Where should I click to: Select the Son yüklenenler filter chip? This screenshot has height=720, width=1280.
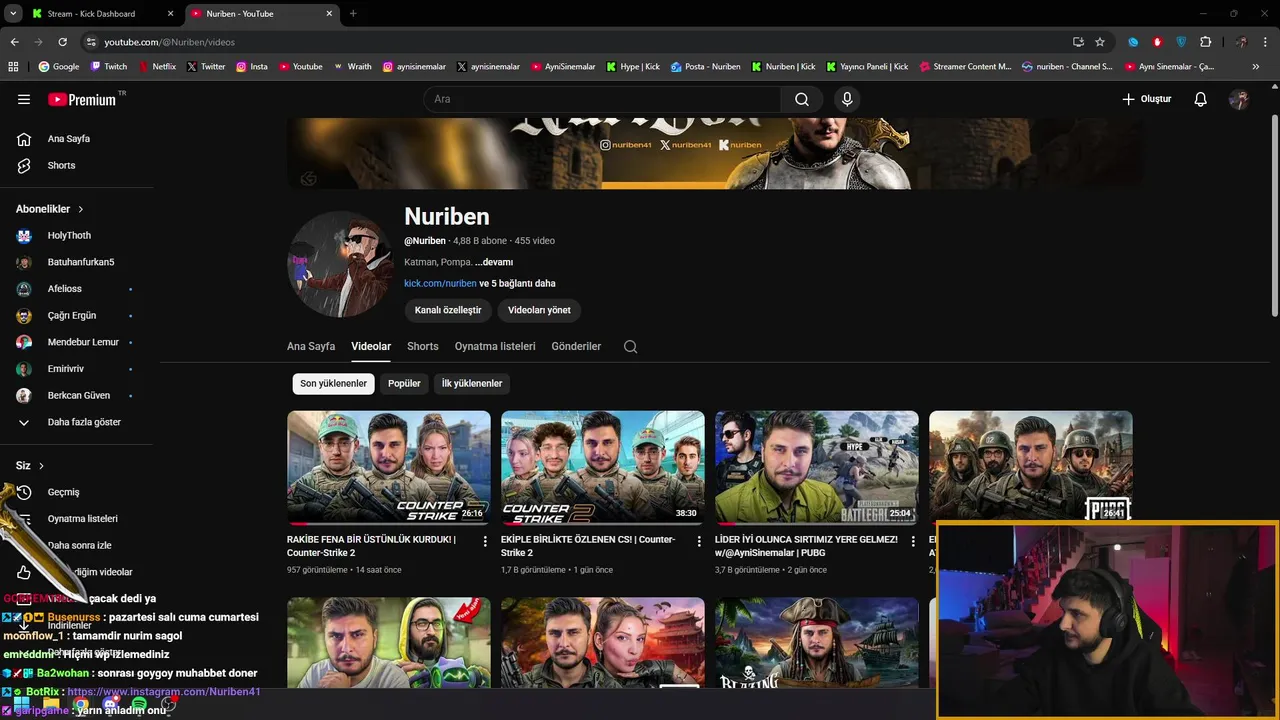coord(334,383)
